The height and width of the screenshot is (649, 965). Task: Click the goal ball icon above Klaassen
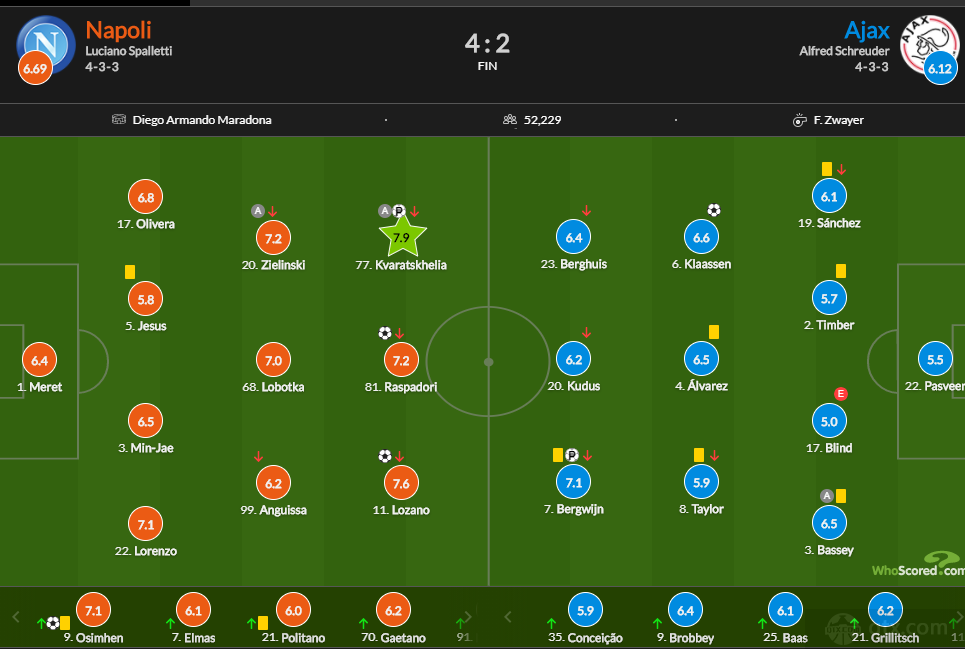pos(714,210)
